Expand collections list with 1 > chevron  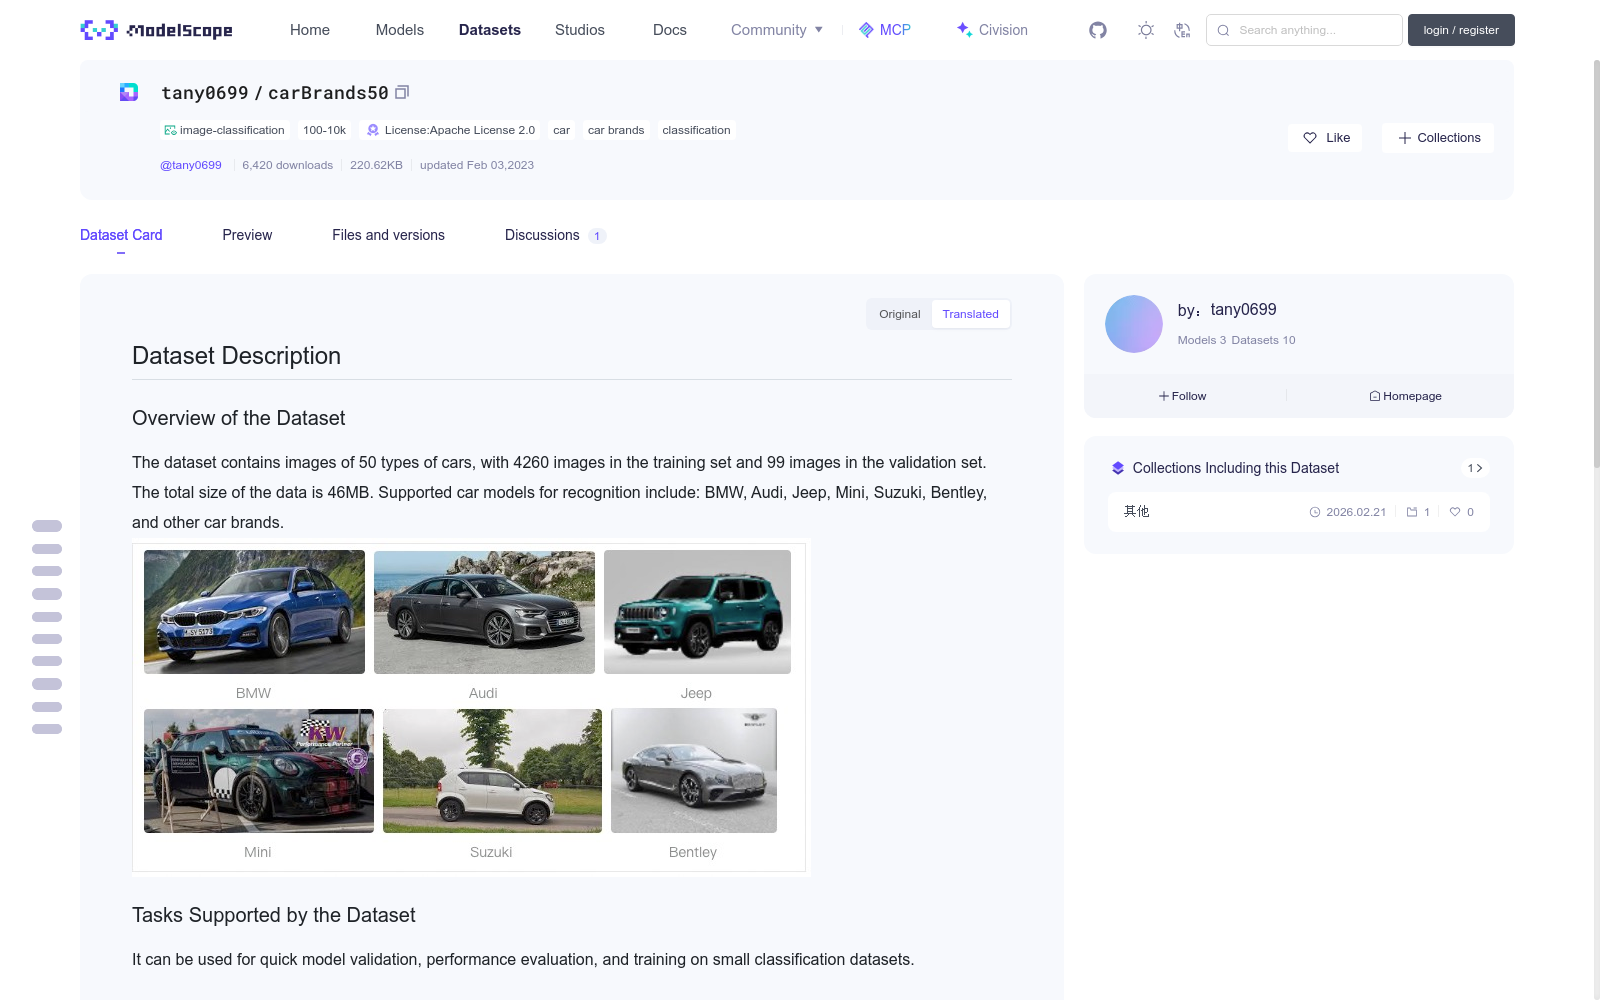point(1475,468)
